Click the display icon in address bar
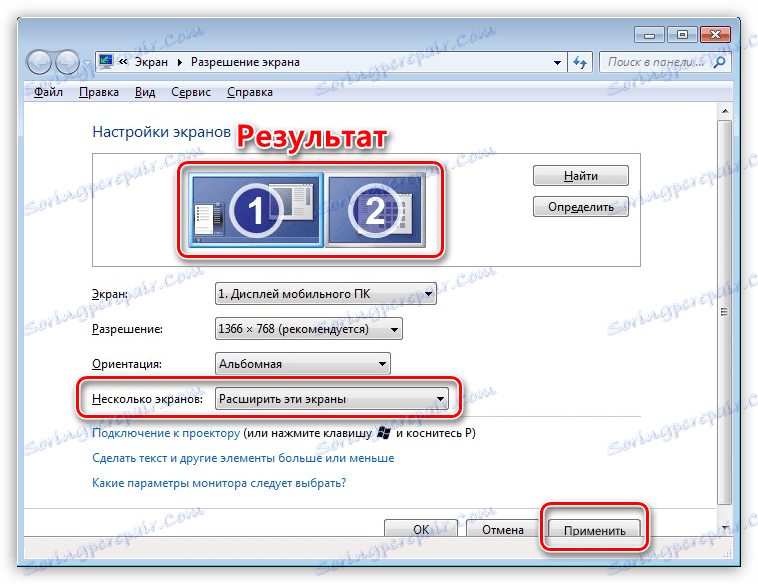Viewport: 758px width, 584px height. [x=105, y=61]
